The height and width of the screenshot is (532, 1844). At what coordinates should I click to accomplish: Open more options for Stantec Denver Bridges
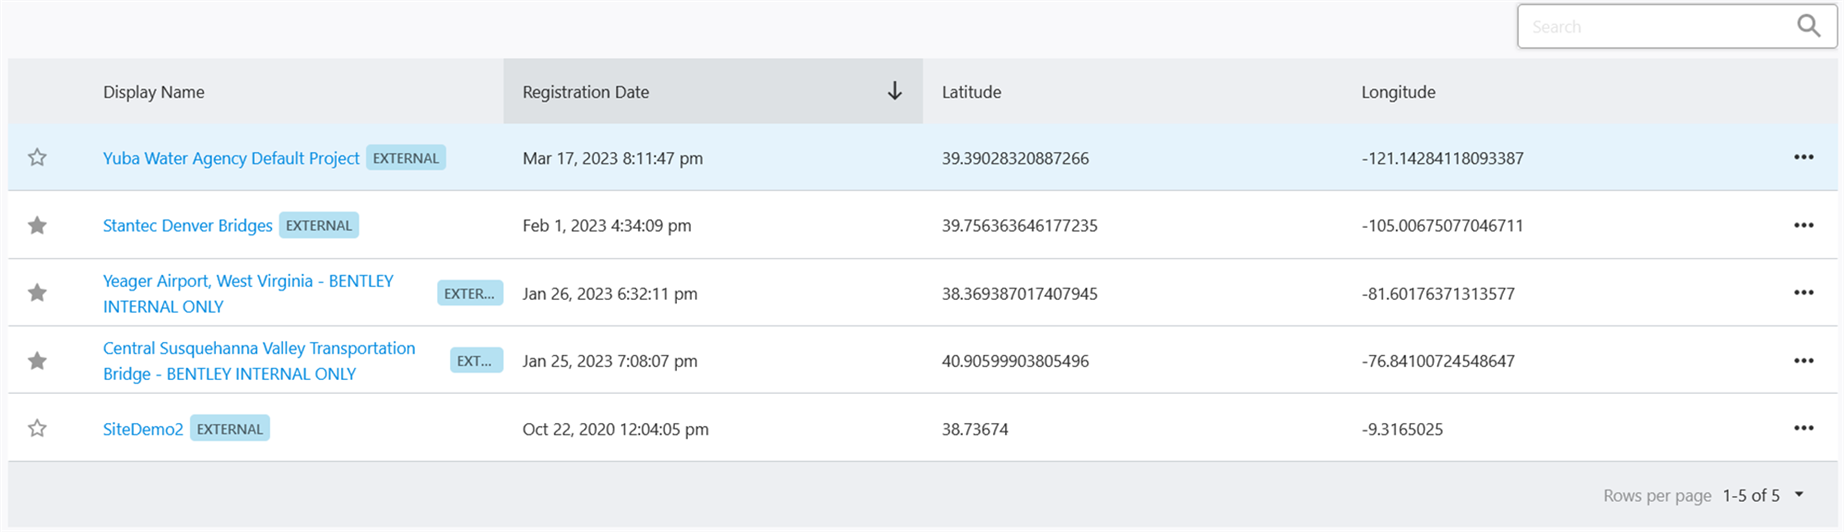click(x=1803, y=225)
